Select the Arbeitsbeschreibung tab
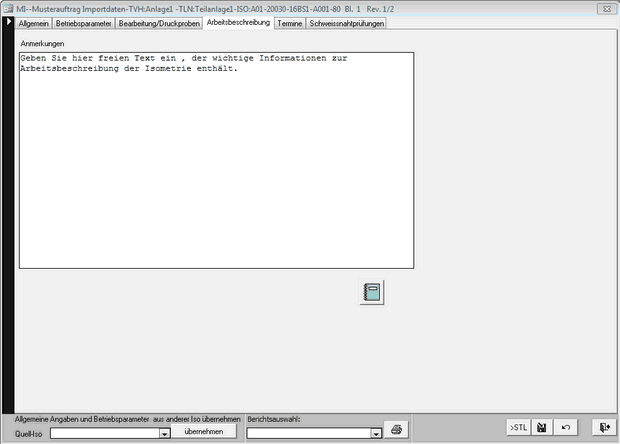This screenshot has width=620, height=444. [238, 22]
